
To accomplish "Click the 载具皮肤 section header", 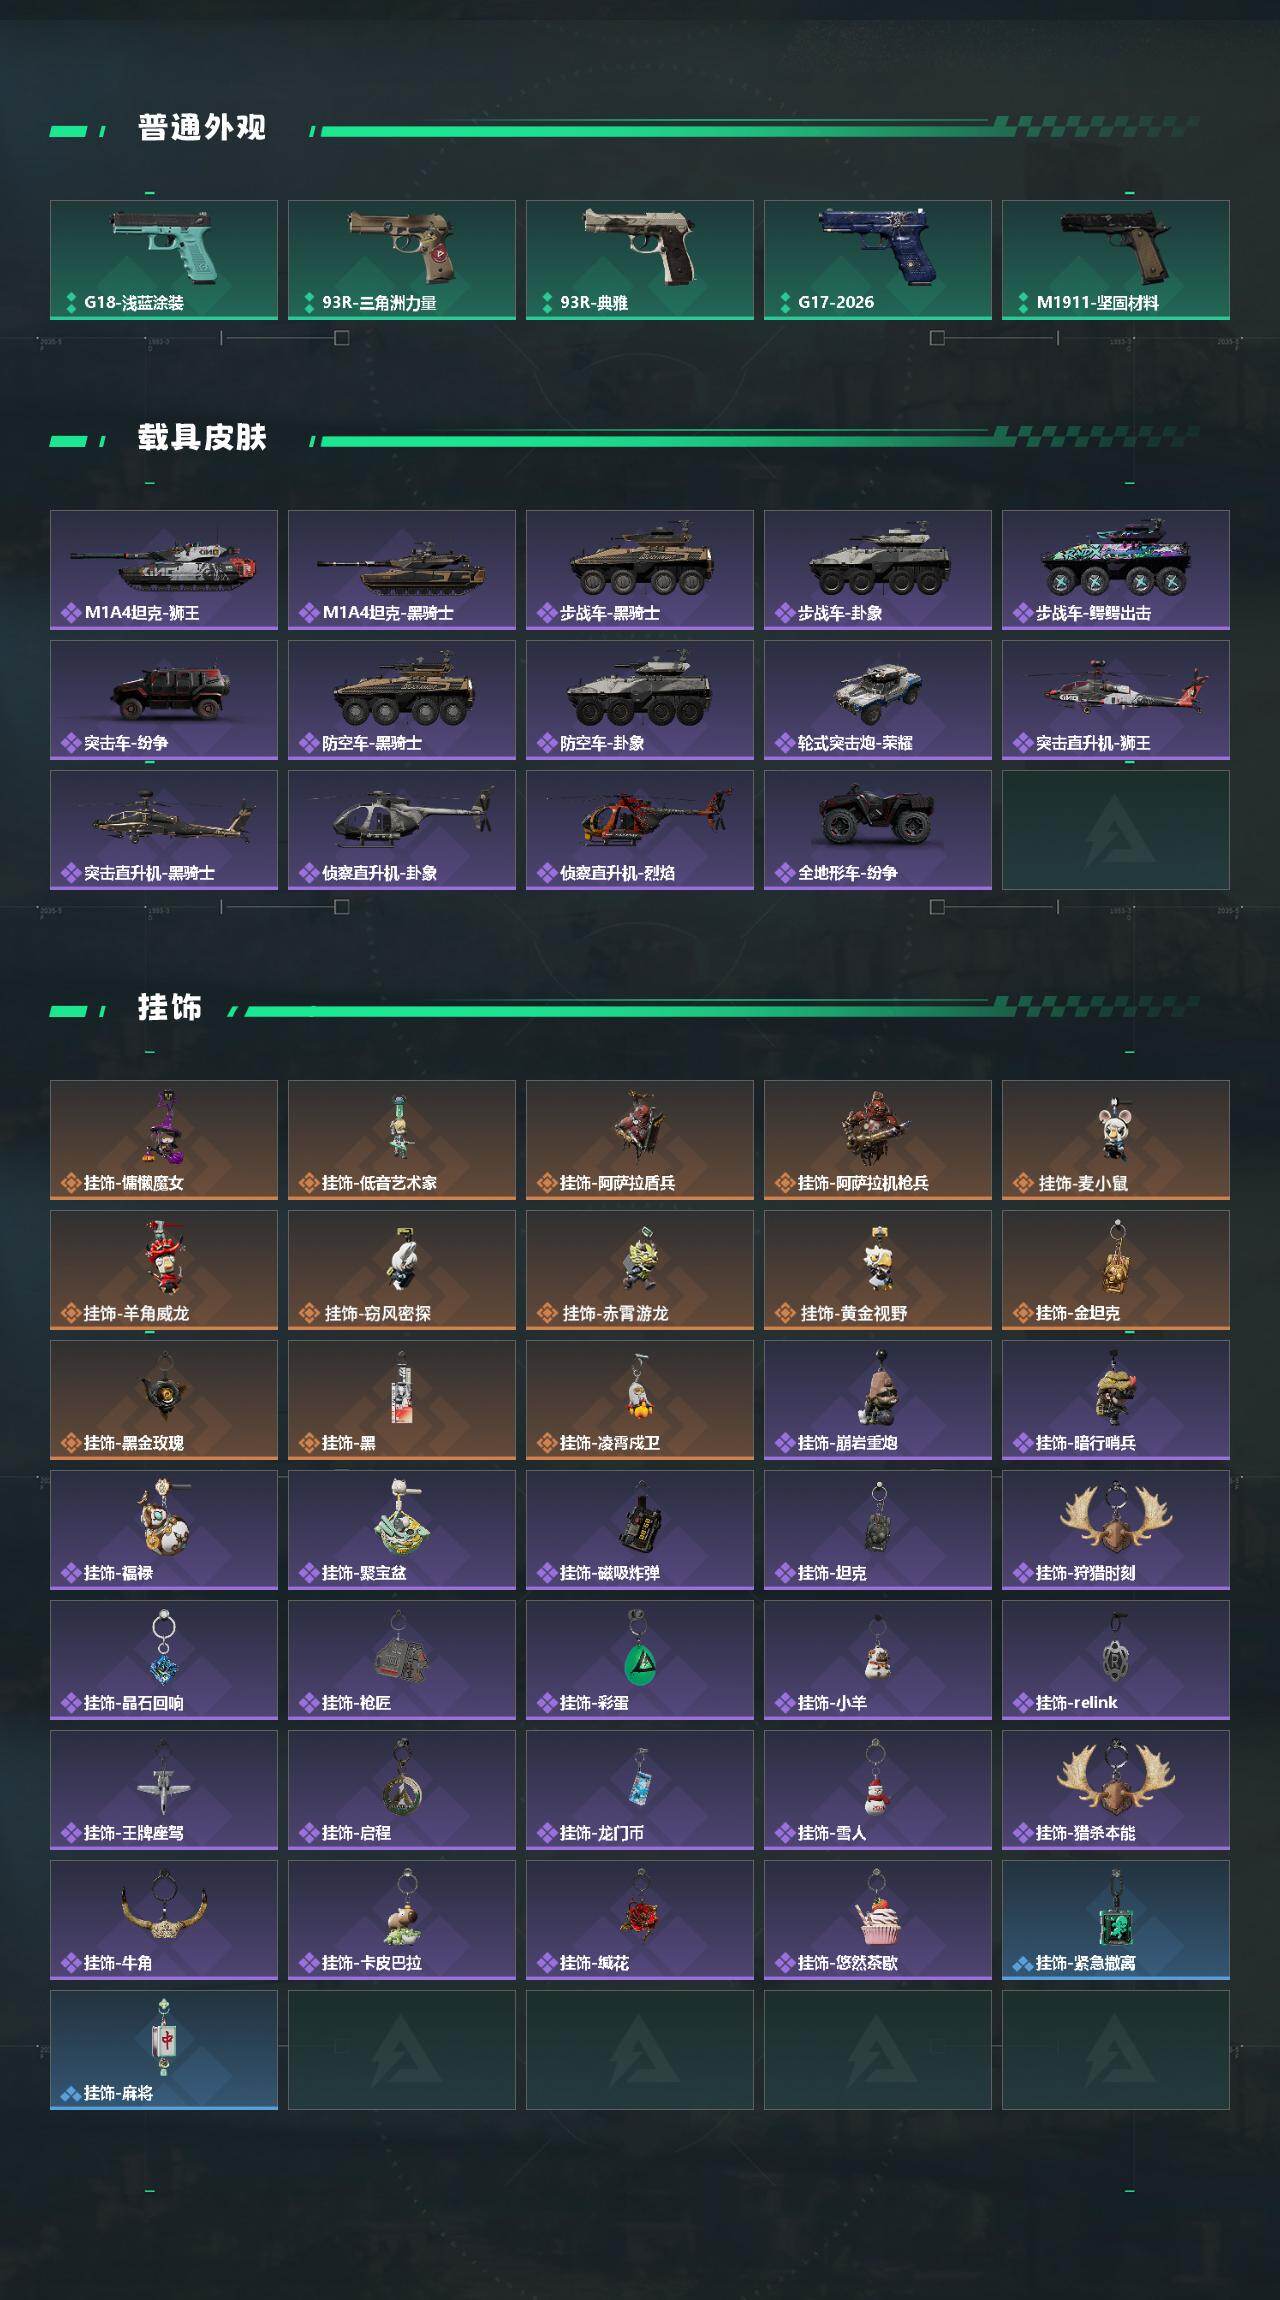I will coord(202,438).
